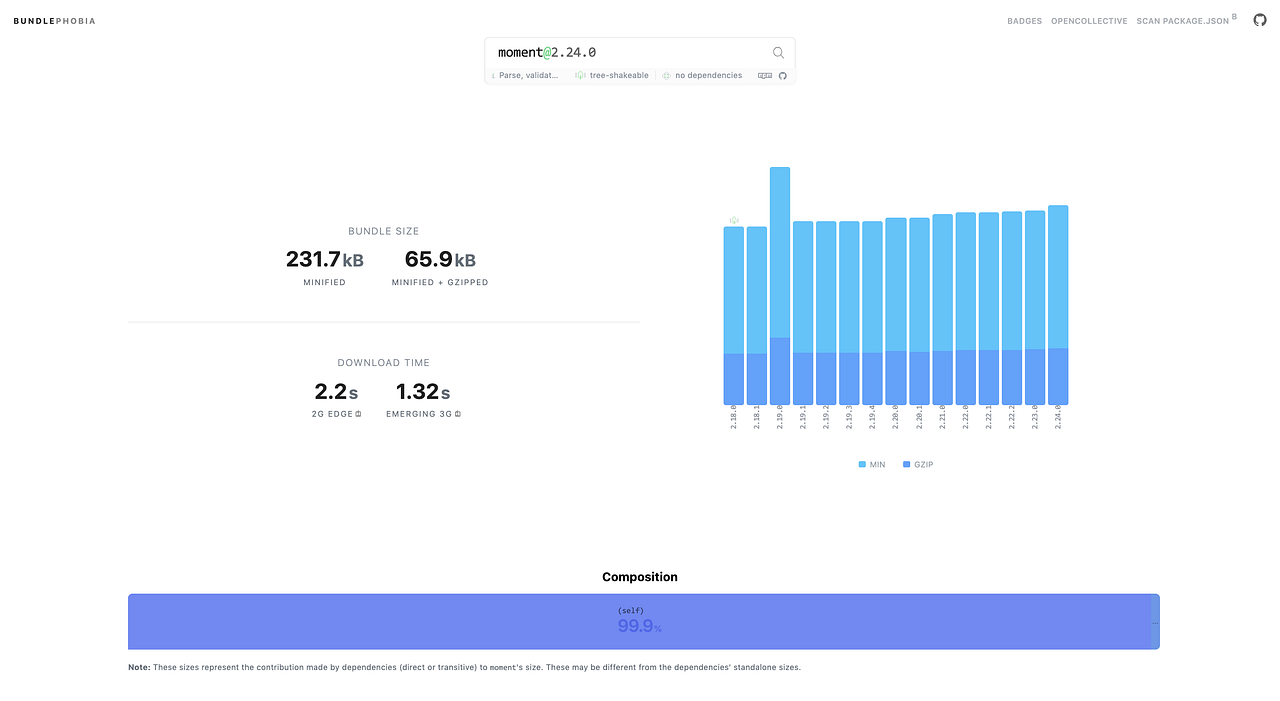Click the small '...' composition segment
This screenshot has height=701, width=1280.
(1155, 622)
